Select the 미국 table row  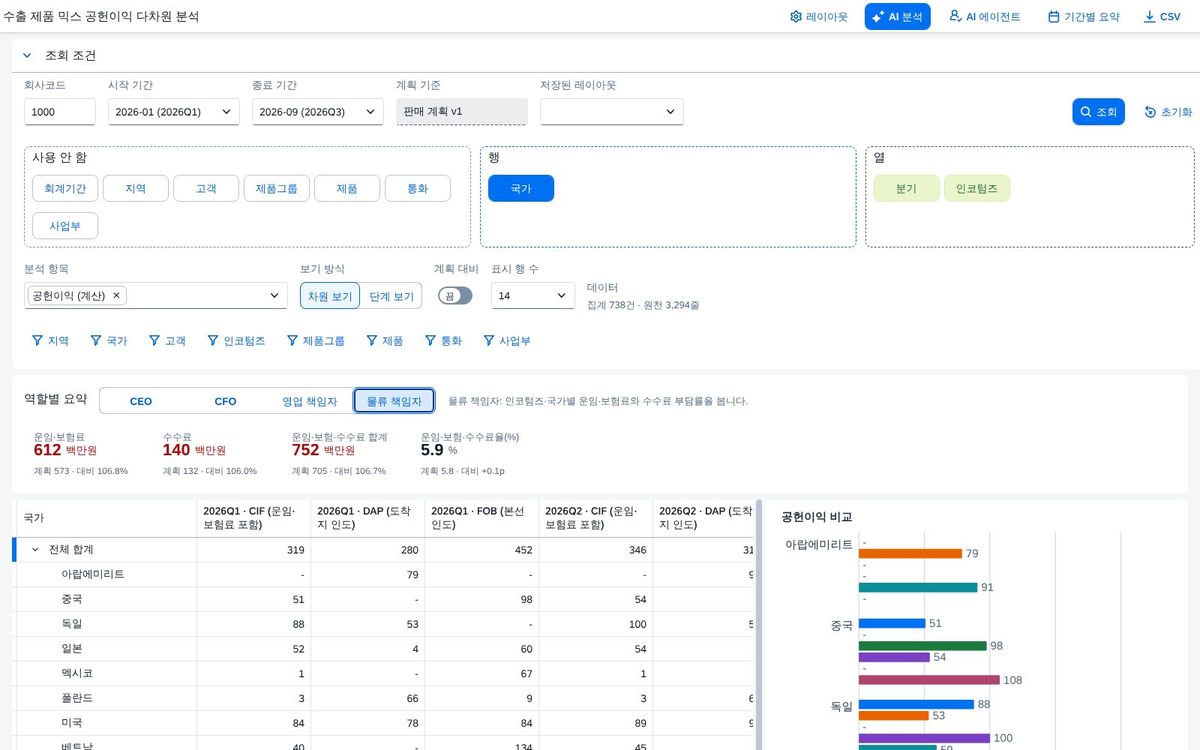point(383,722)
